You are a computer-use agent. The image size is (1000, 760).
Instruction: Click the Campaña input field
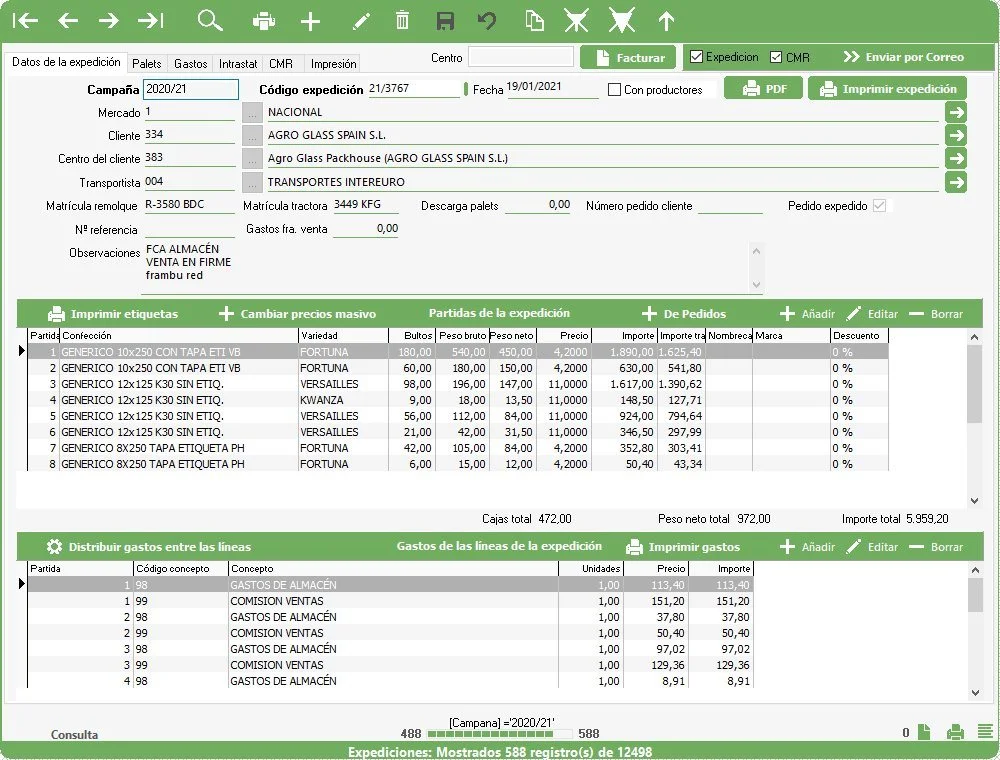(x=191, y=89)
